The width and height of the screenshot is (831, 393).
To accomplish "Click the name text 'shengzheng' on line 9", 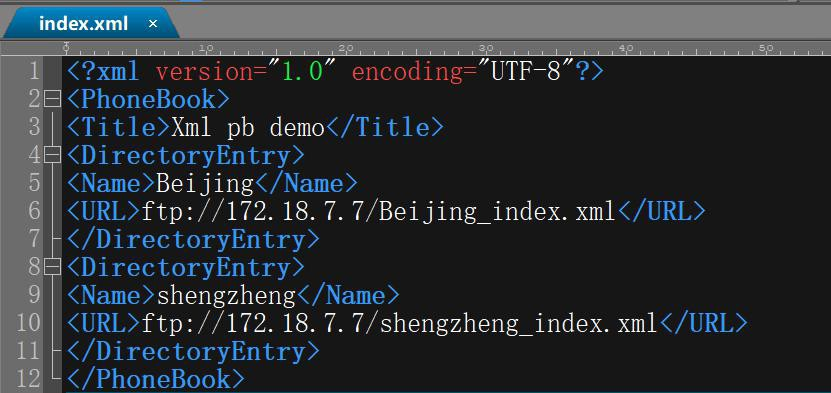I will pos(226,296).
